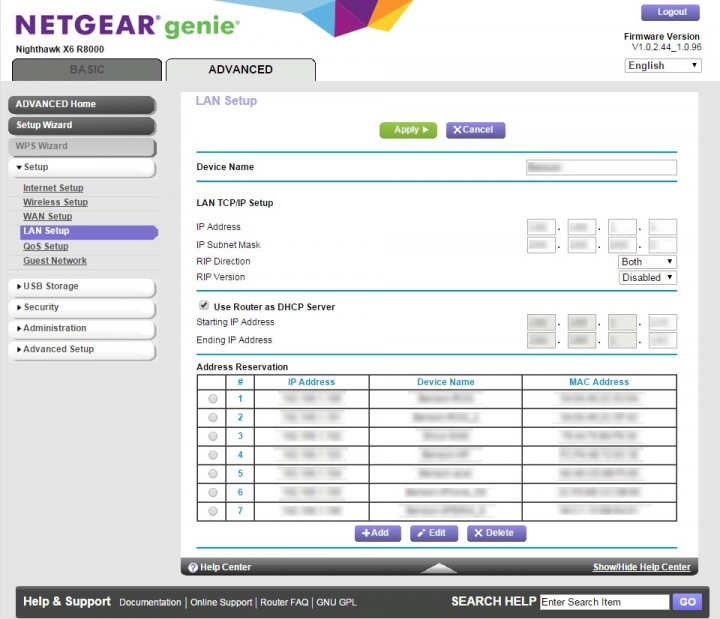Edit the selected address reservation
Image resolution: width=720 pixels, height=619 pixels.
[434, 533]
